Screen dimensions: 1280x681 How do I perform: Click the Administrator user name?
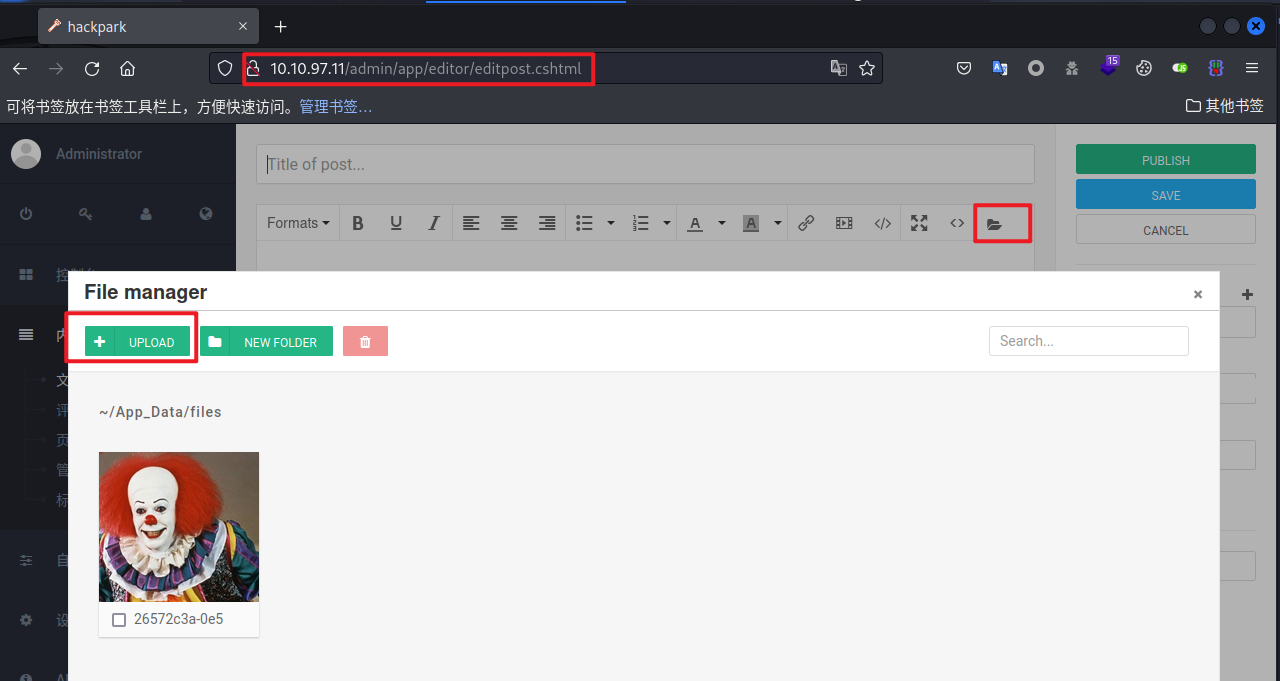[x=99, y=154]
